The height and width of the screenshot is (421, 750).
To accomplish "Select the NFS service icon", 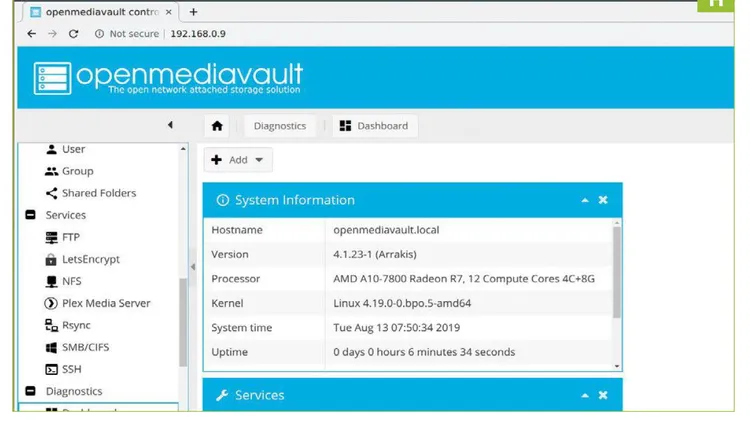I will (51, 281).
